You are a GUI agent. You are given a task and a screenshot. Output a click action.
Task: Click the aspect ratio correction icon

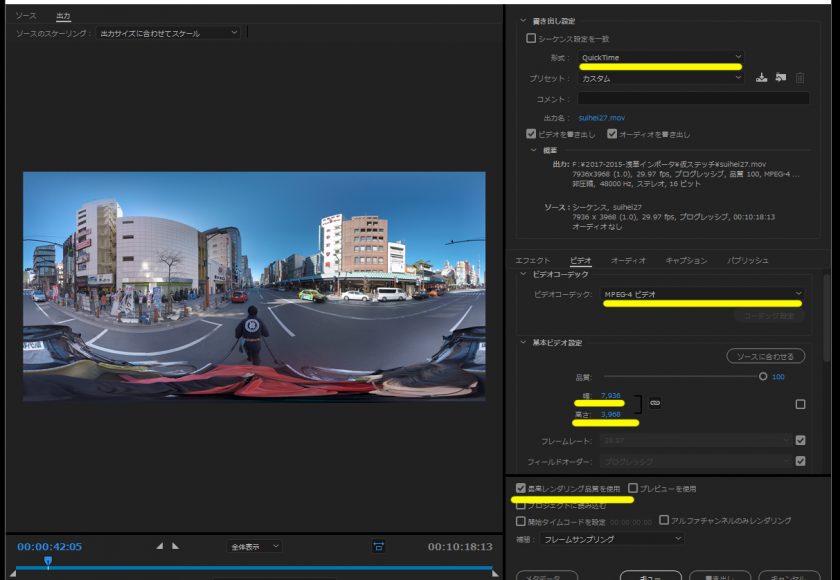click(378, 546)
